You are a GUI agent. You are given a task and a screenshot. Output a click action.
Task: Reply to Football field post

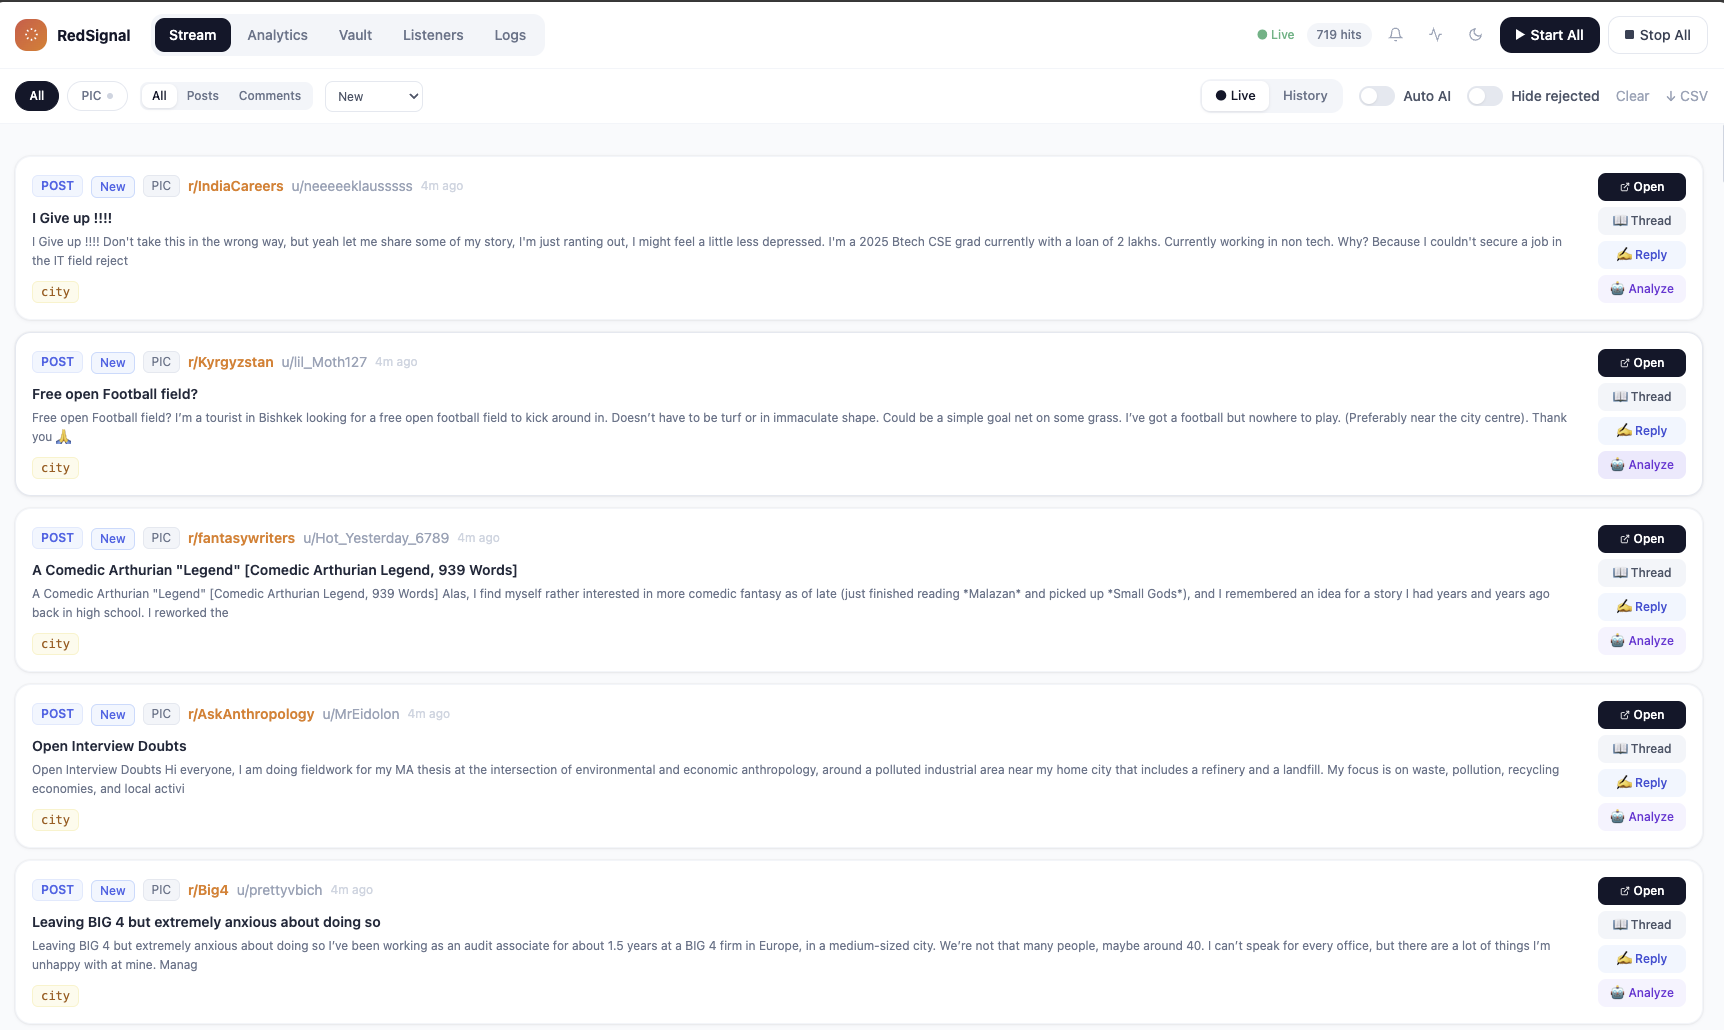click(x=1642, y=431)
